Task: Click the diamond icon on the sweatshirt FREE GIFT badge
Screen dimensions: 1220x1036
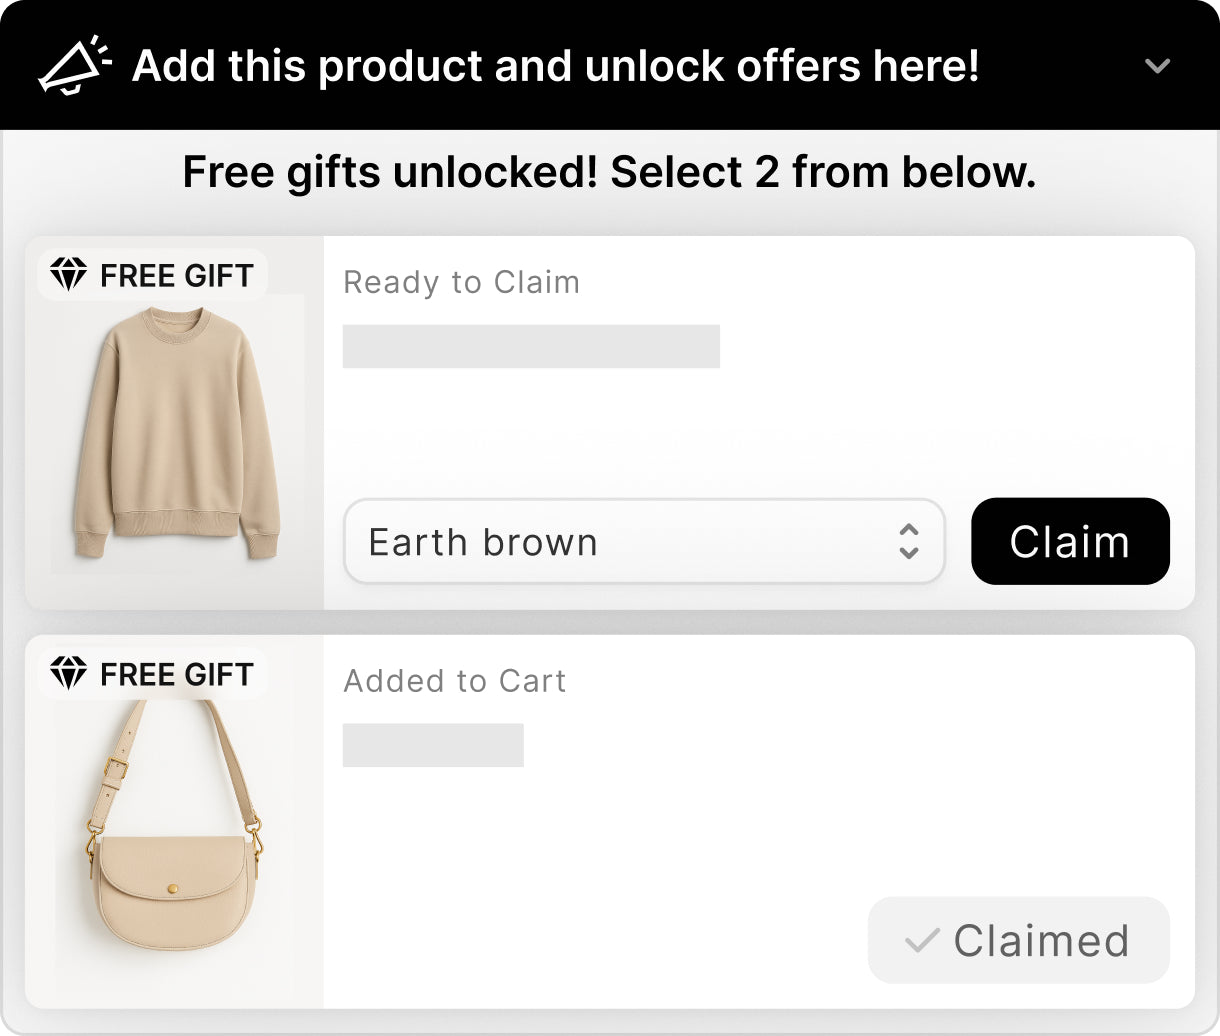Action: (66, 274)
